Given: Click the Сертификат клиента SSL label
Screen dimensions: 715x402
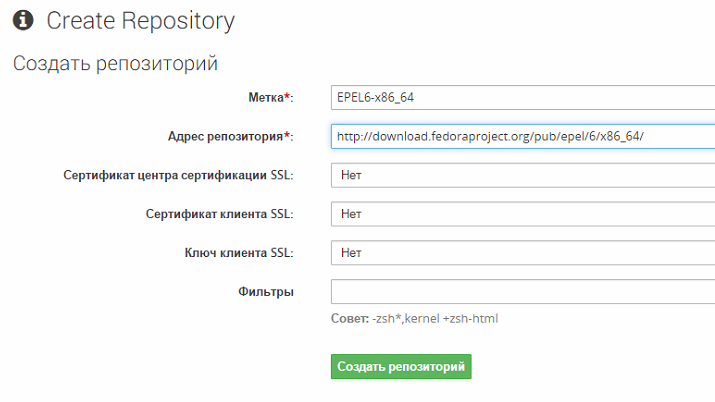Looking at the screenshot, I should (x=219, y=214).
